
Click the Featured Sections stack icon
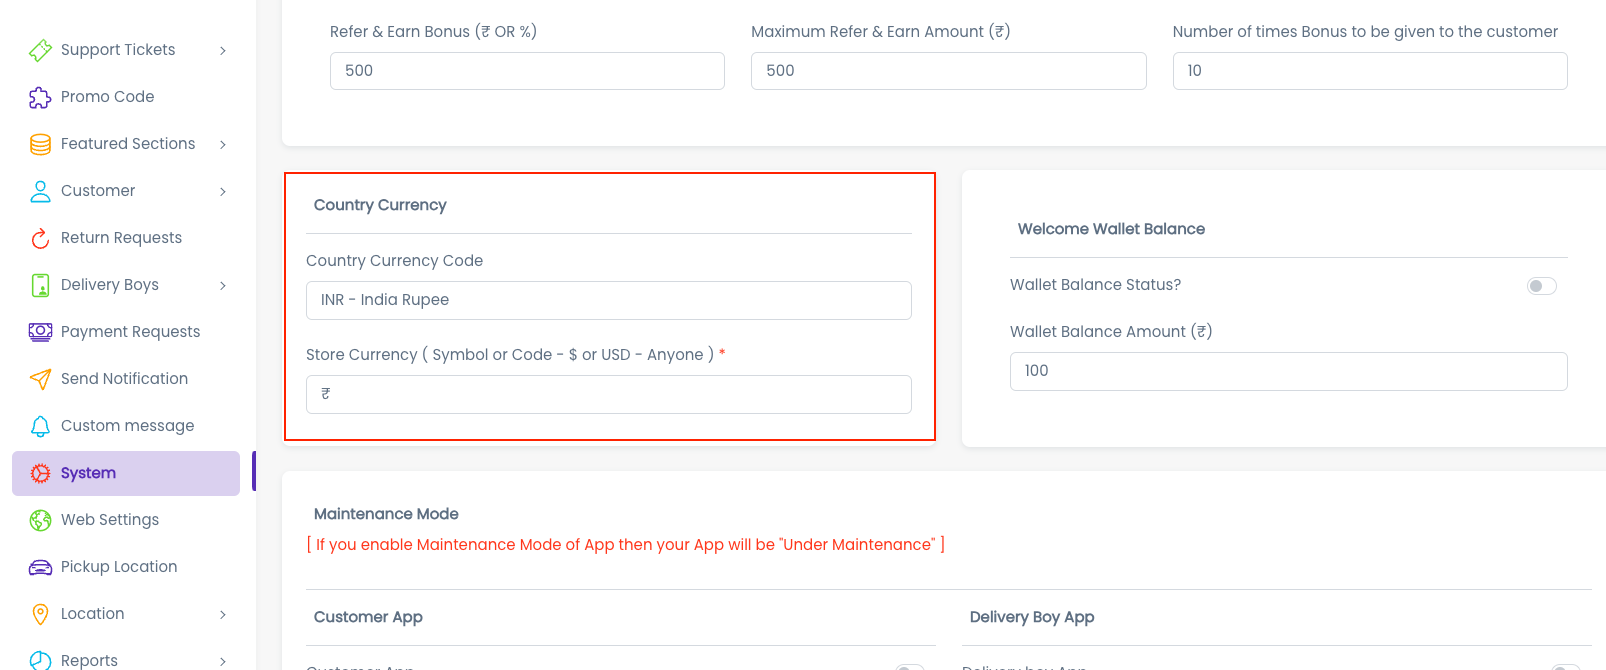[x=40, y=144]
